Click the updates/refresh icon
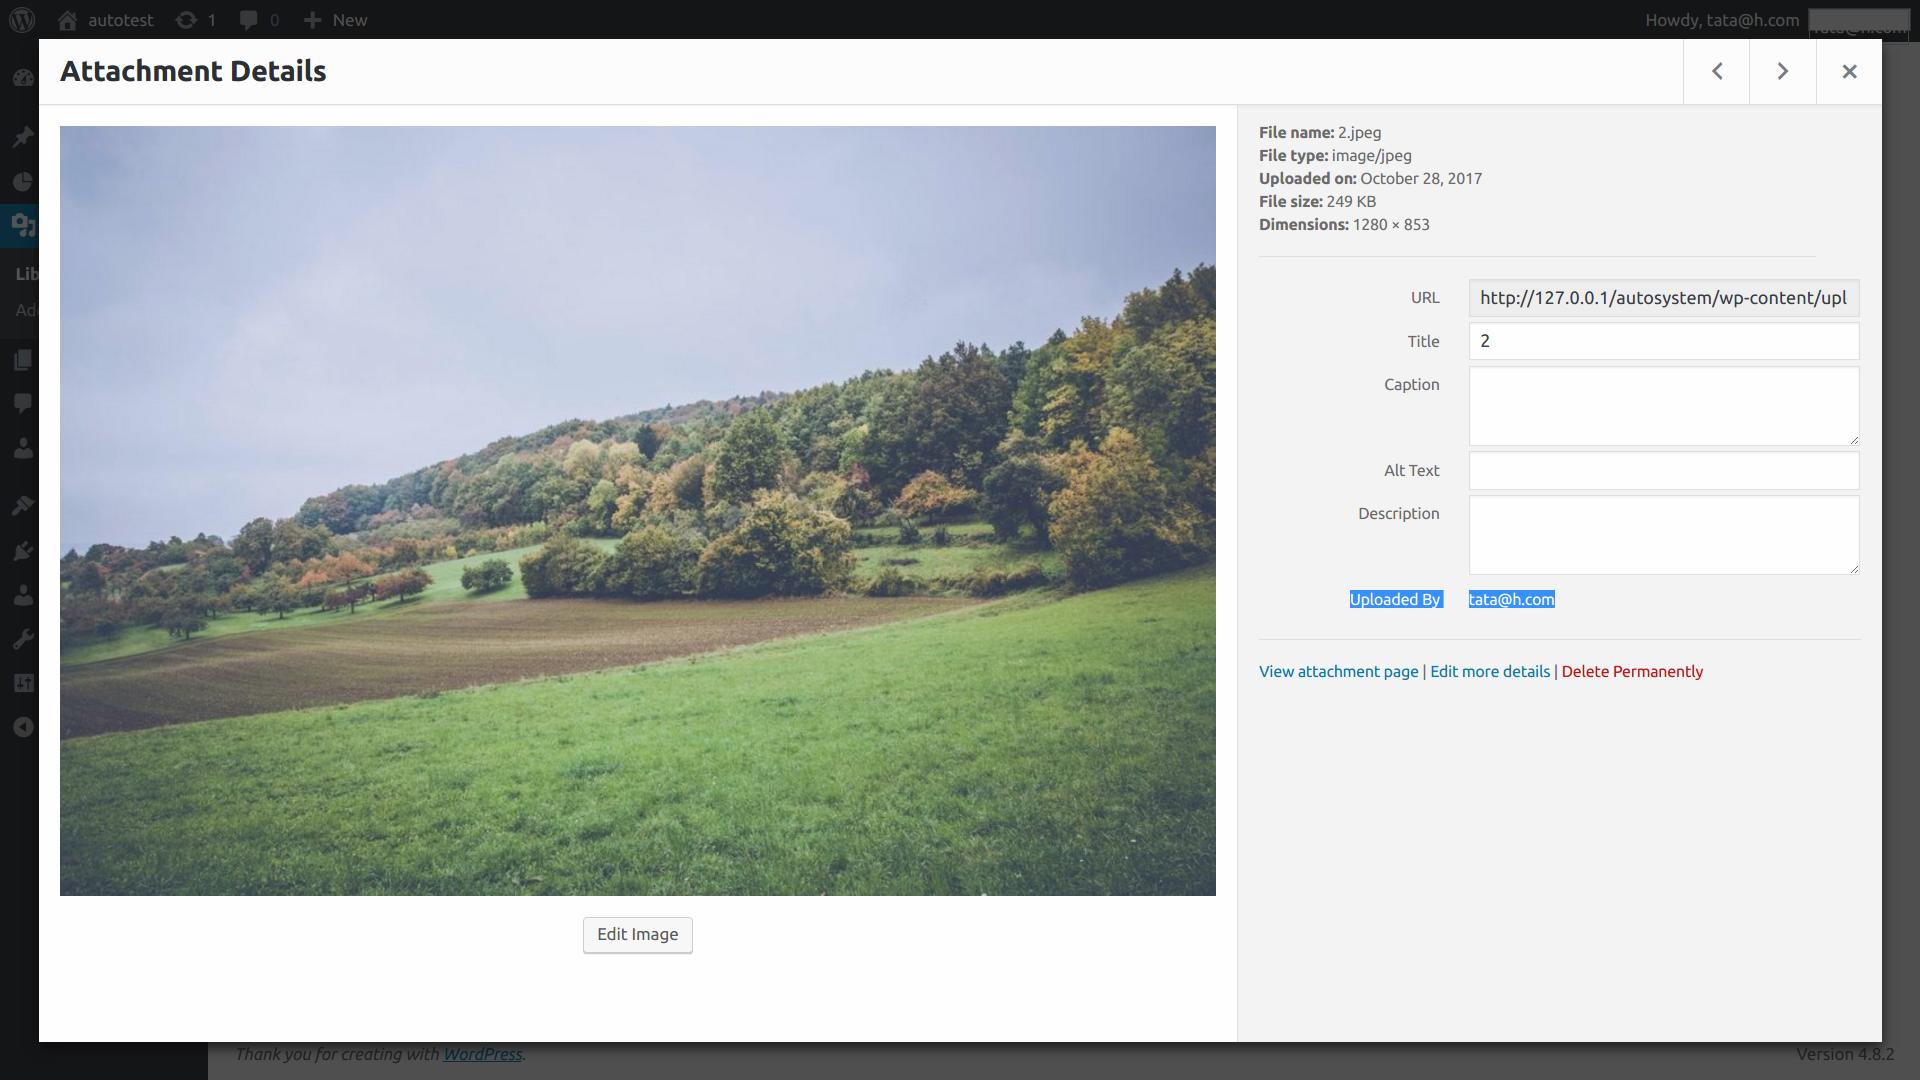The image size is (1920, 1080). pos(185,20)
